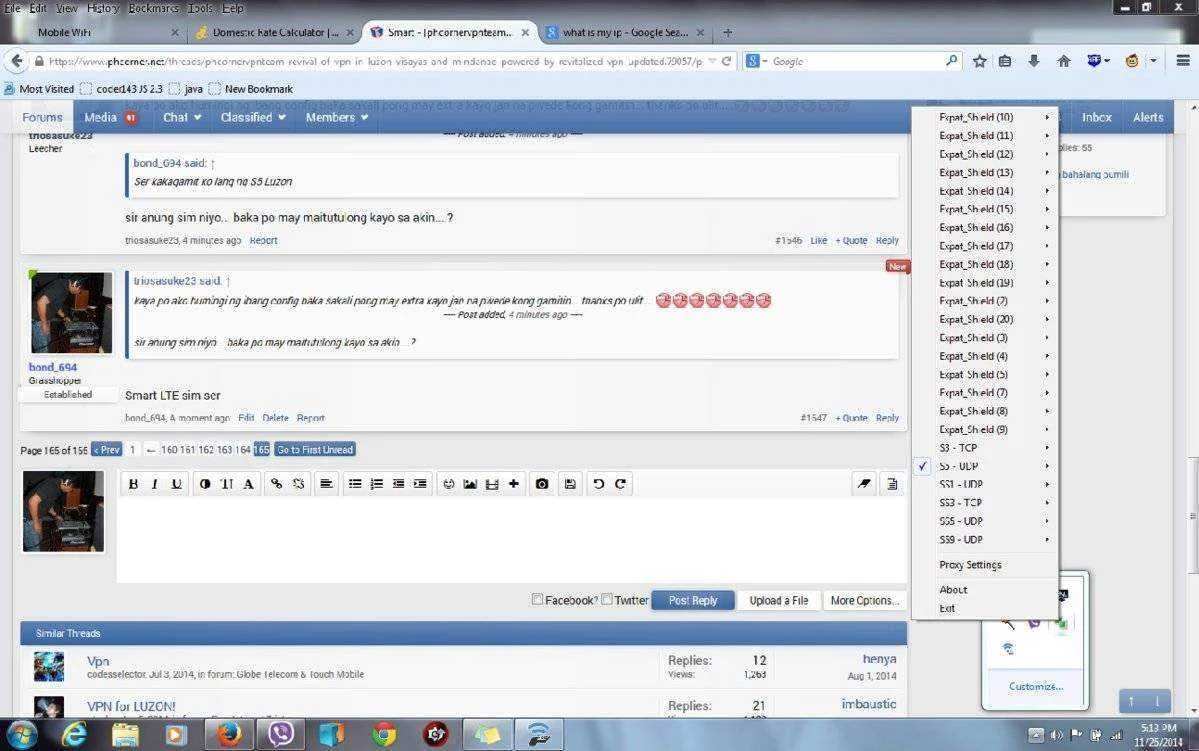The width and height of the screenshot is (1199, 751).
Task: Open font size tool in editor
Action: click(227, 484)
